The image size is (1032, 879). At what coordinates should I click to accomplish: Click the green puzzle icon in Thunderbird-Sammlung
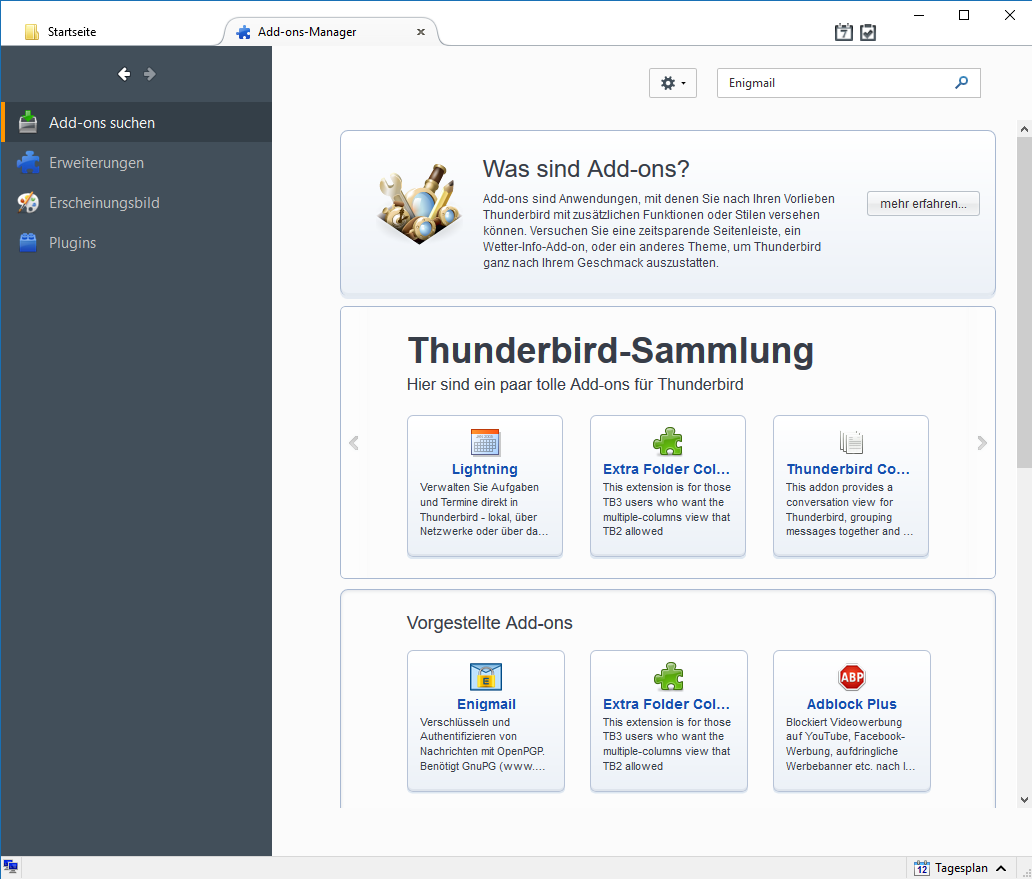coord(668,442)
